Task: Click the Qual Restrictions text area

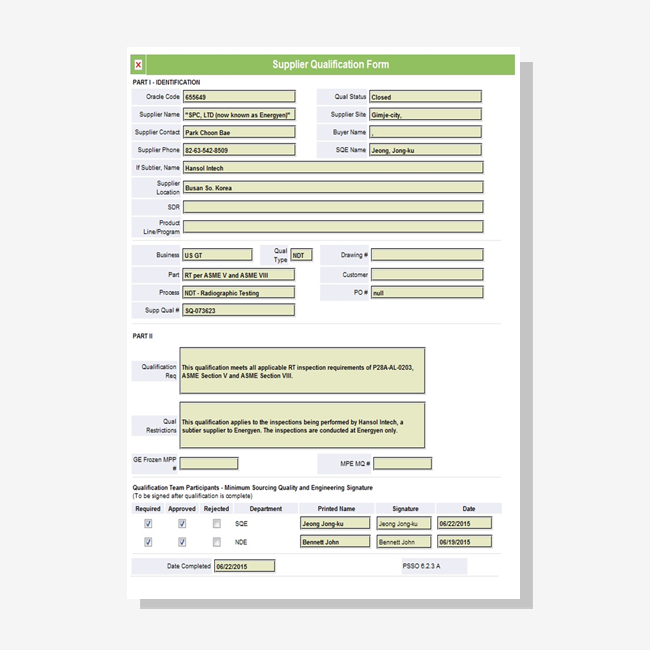Action: click(x=302, y=425)
